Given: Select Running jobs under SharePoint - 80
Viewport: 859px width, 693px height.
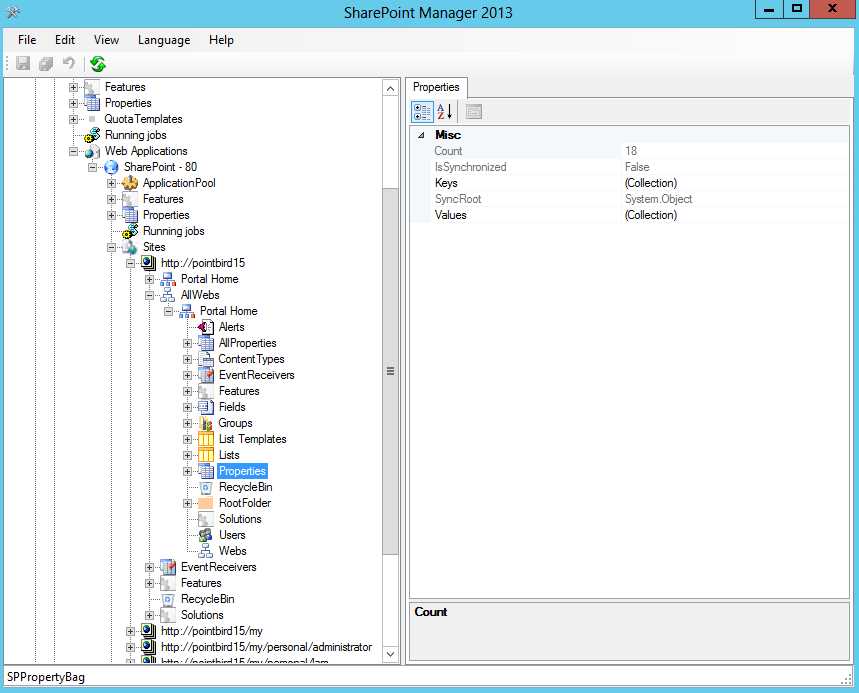Looking at the screenshot, I should (x=173, y=231).
